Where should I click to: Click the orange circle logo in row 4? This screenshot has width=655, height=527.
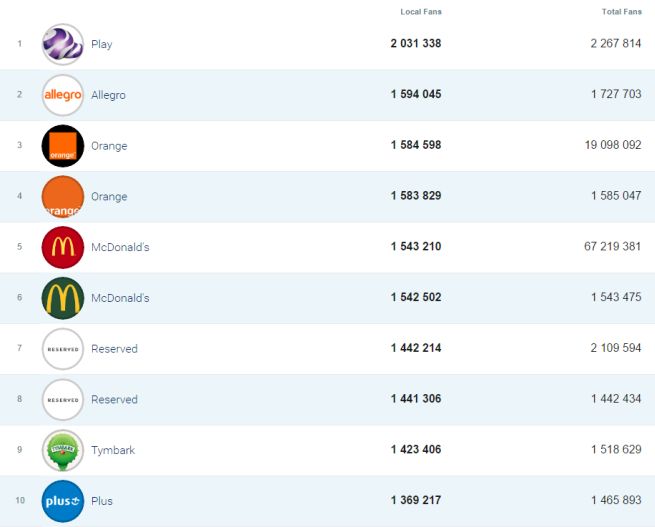tap(63, 197)
